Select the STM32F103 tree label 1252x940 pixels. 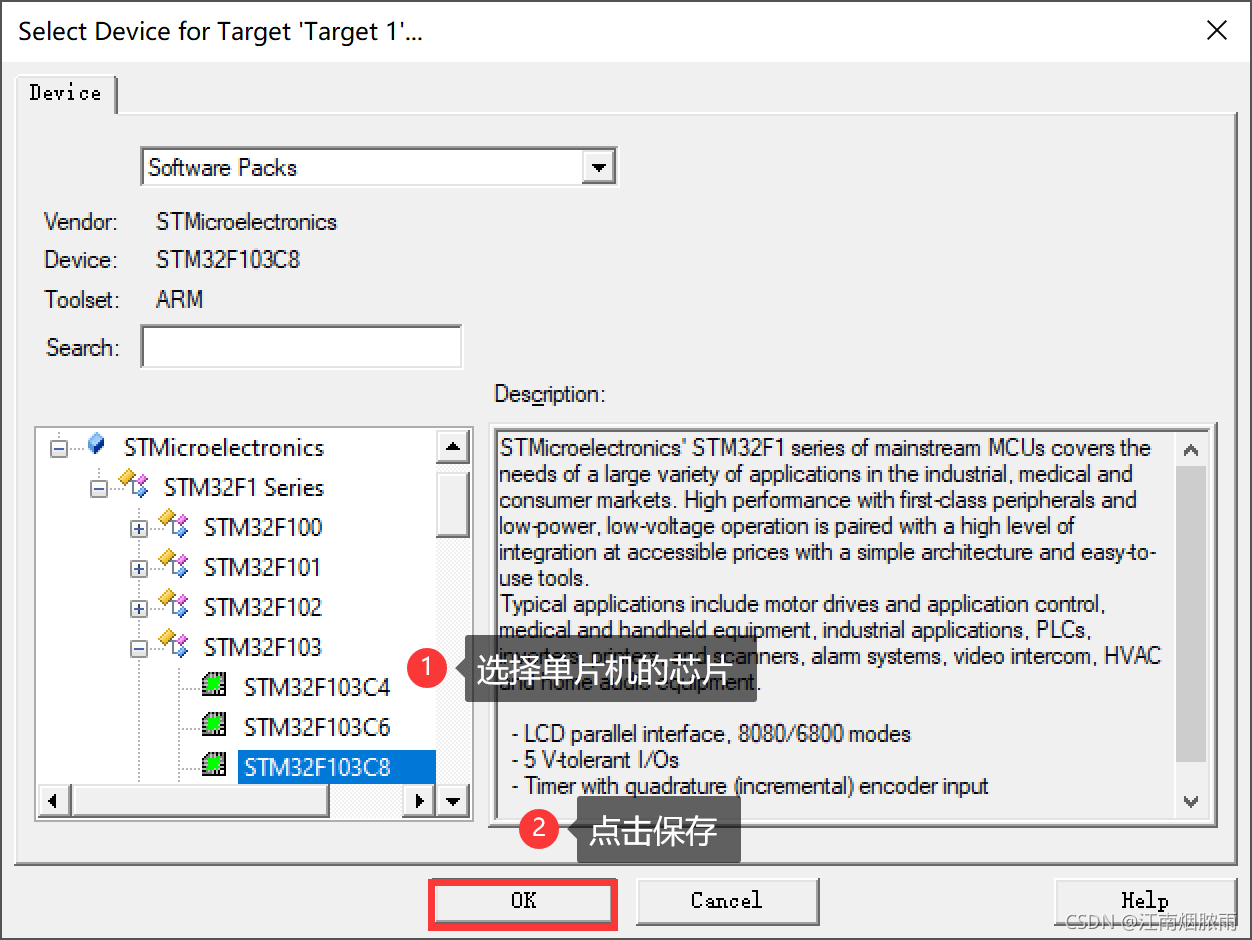[263, 647]
